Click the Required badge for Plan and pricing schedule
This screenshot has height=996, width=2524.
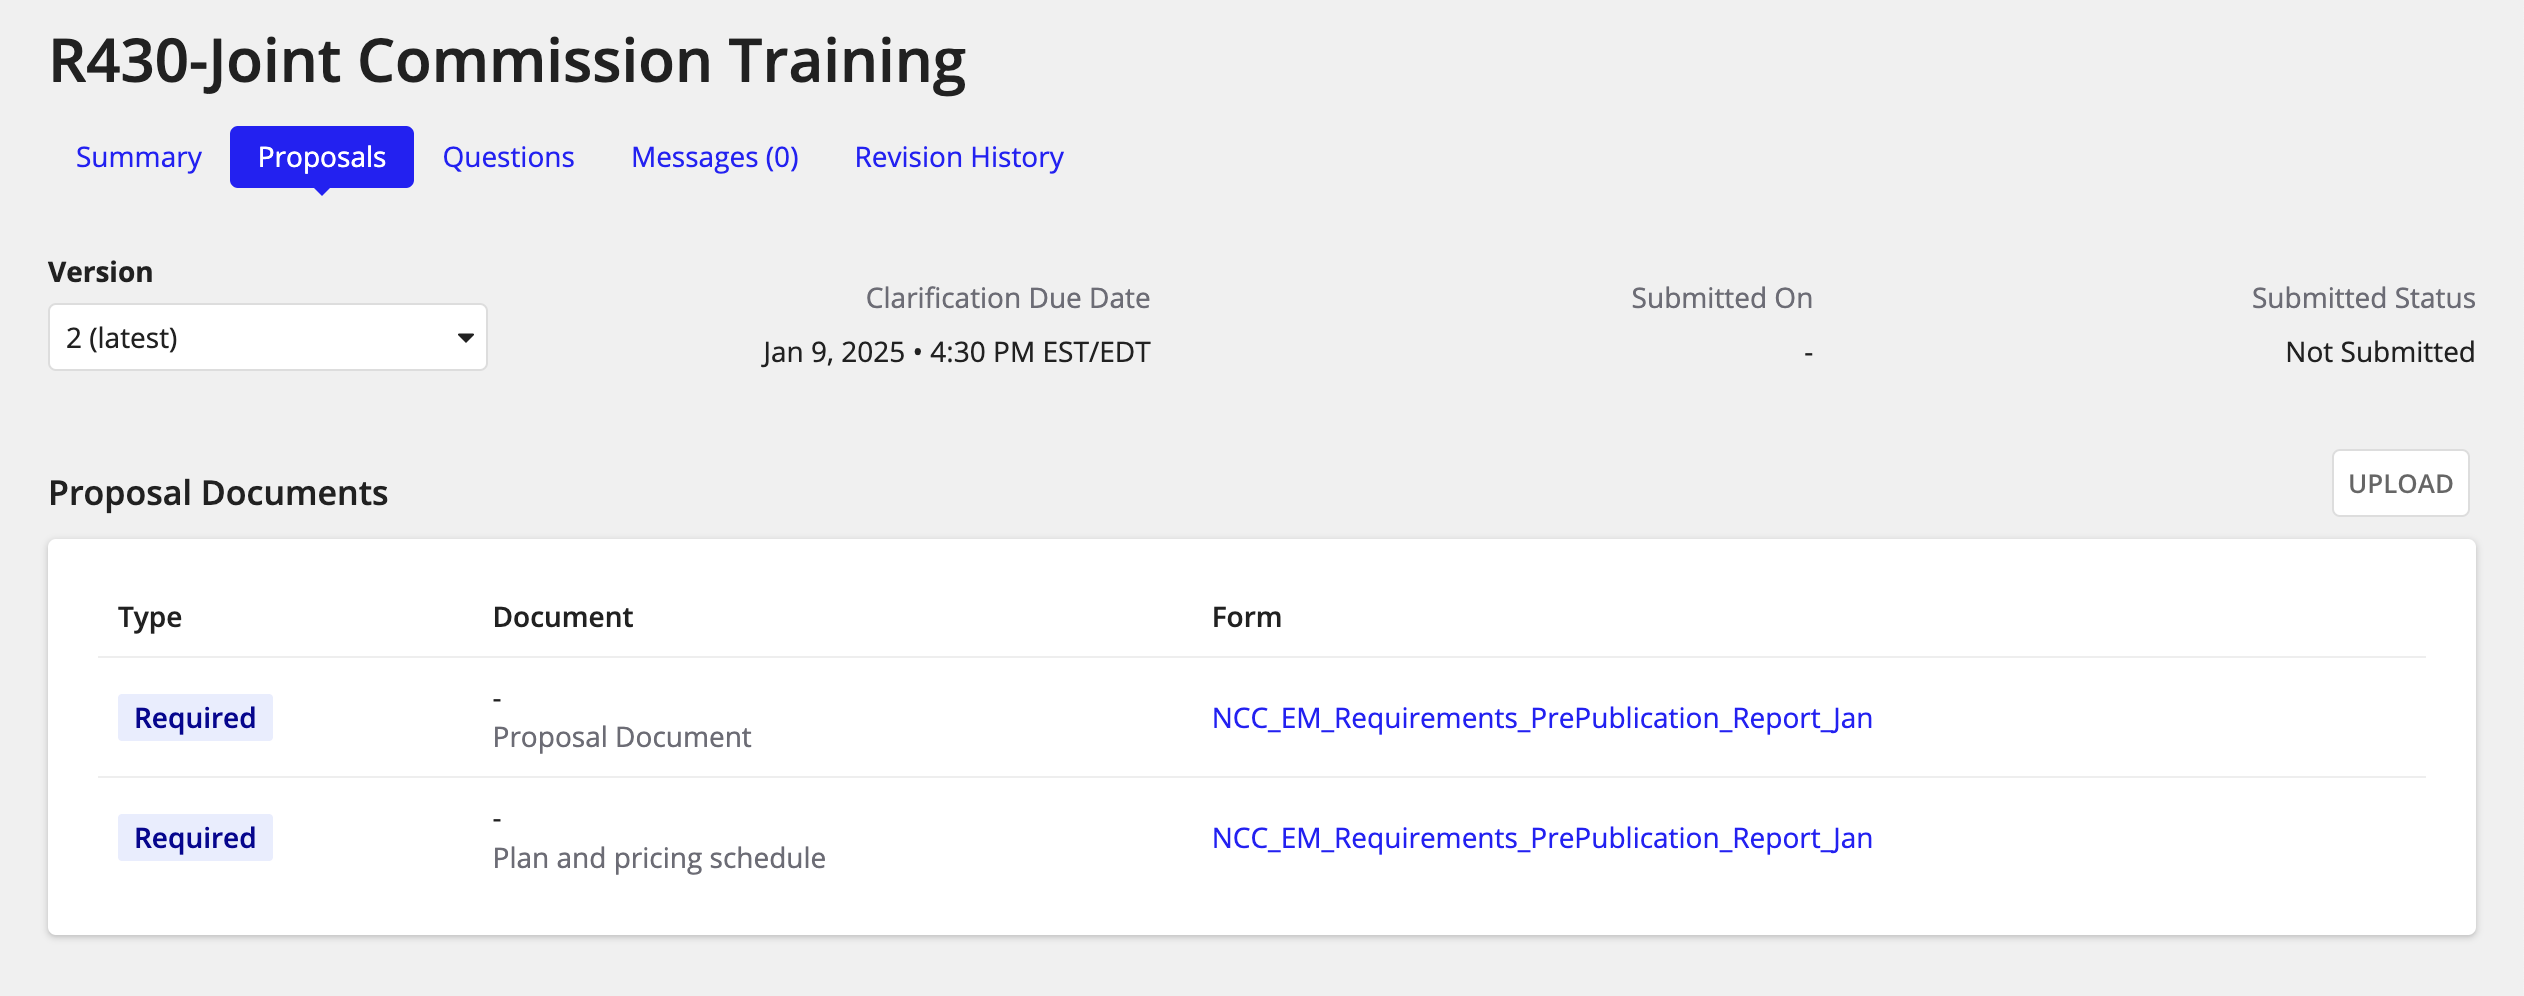coord(195,838)
